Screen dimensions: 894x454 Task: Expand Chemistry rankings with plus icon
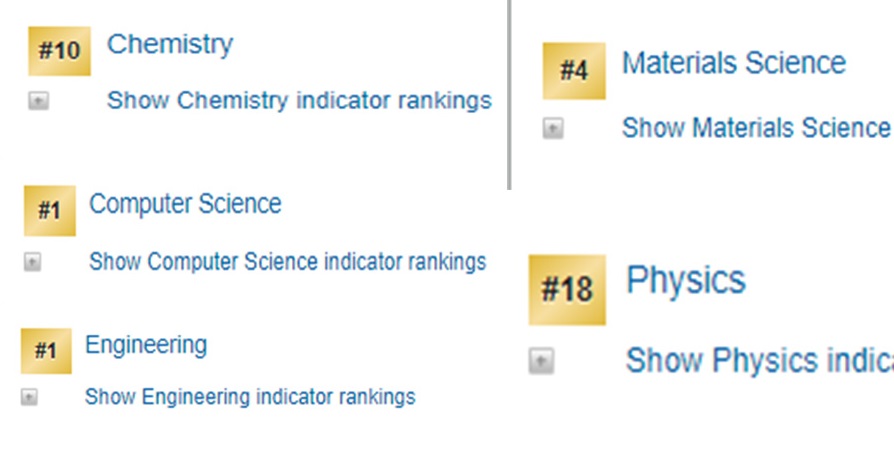[x=38, y=101]
